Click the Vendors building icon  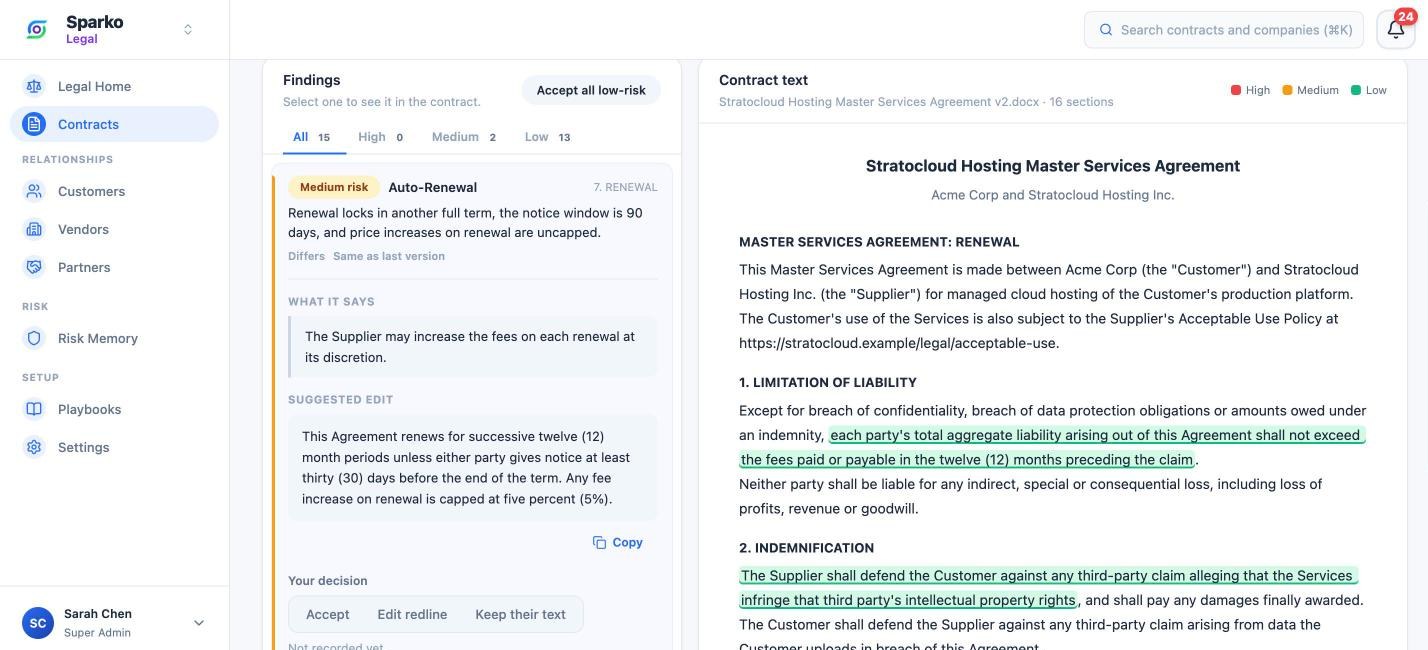point(34,229)
